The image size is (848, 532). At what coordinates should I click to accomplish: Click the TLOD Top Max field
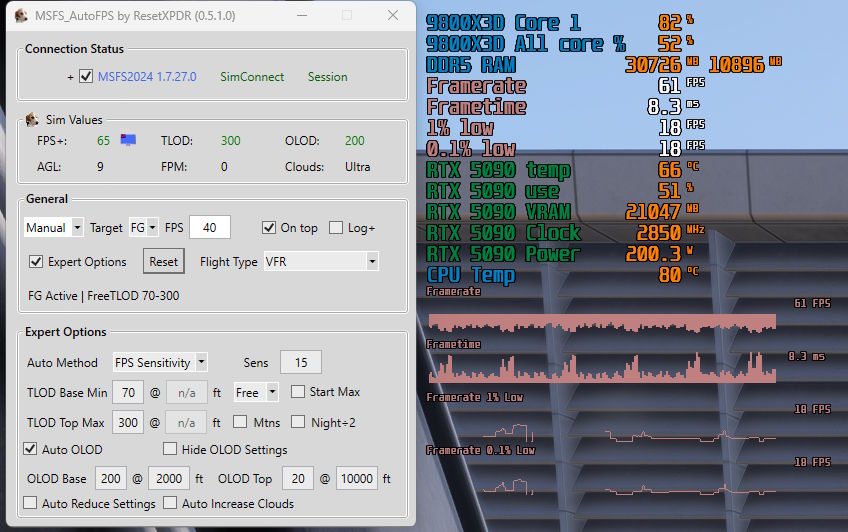128,422
